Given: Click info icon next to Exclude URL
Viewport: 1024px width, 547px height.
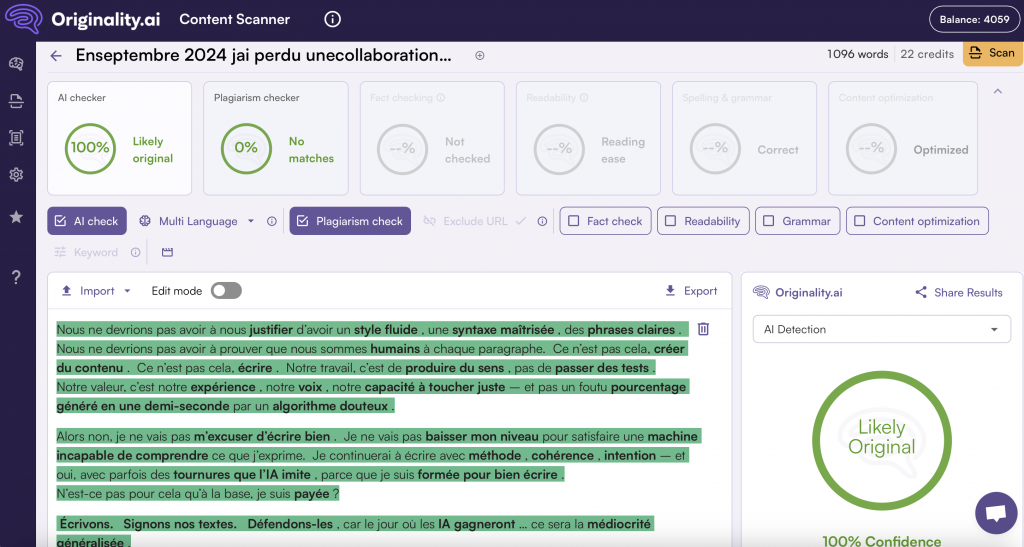Looking at the screenshot, I should point(542,221).
